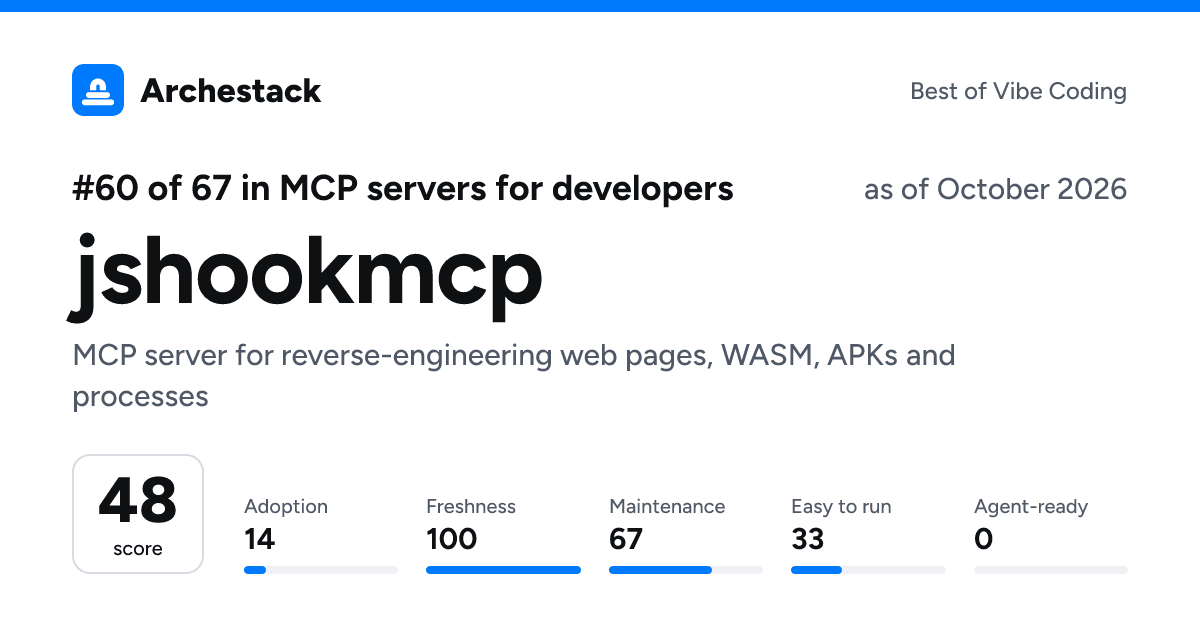Click the Adoption label
The width and height of the screenshot is (1200, 630).
(x=286, y=507)
